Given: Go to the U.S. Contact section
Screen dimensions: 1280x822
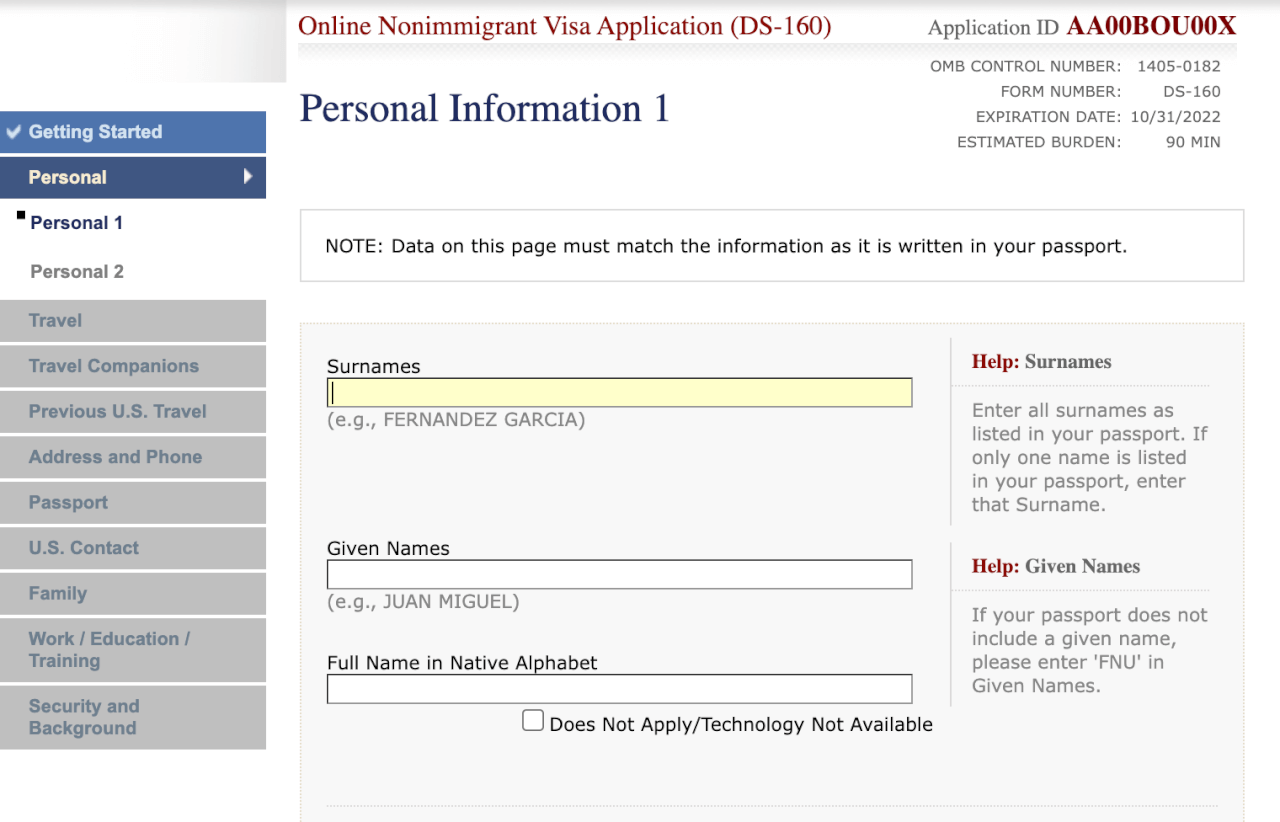Looking at the screenshot, I should coord(84,548).
